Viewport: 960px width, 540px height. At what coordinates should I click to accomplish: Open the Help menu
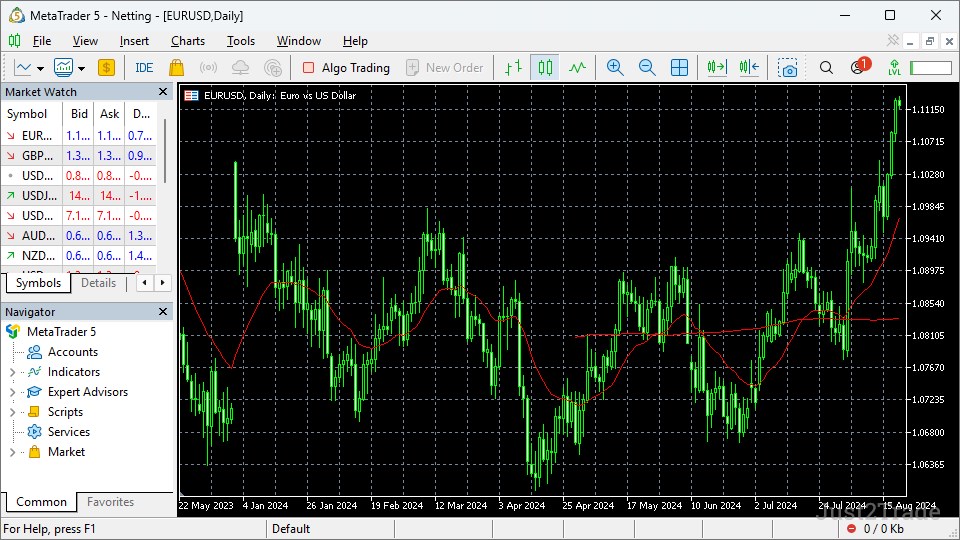pos(355,41)
